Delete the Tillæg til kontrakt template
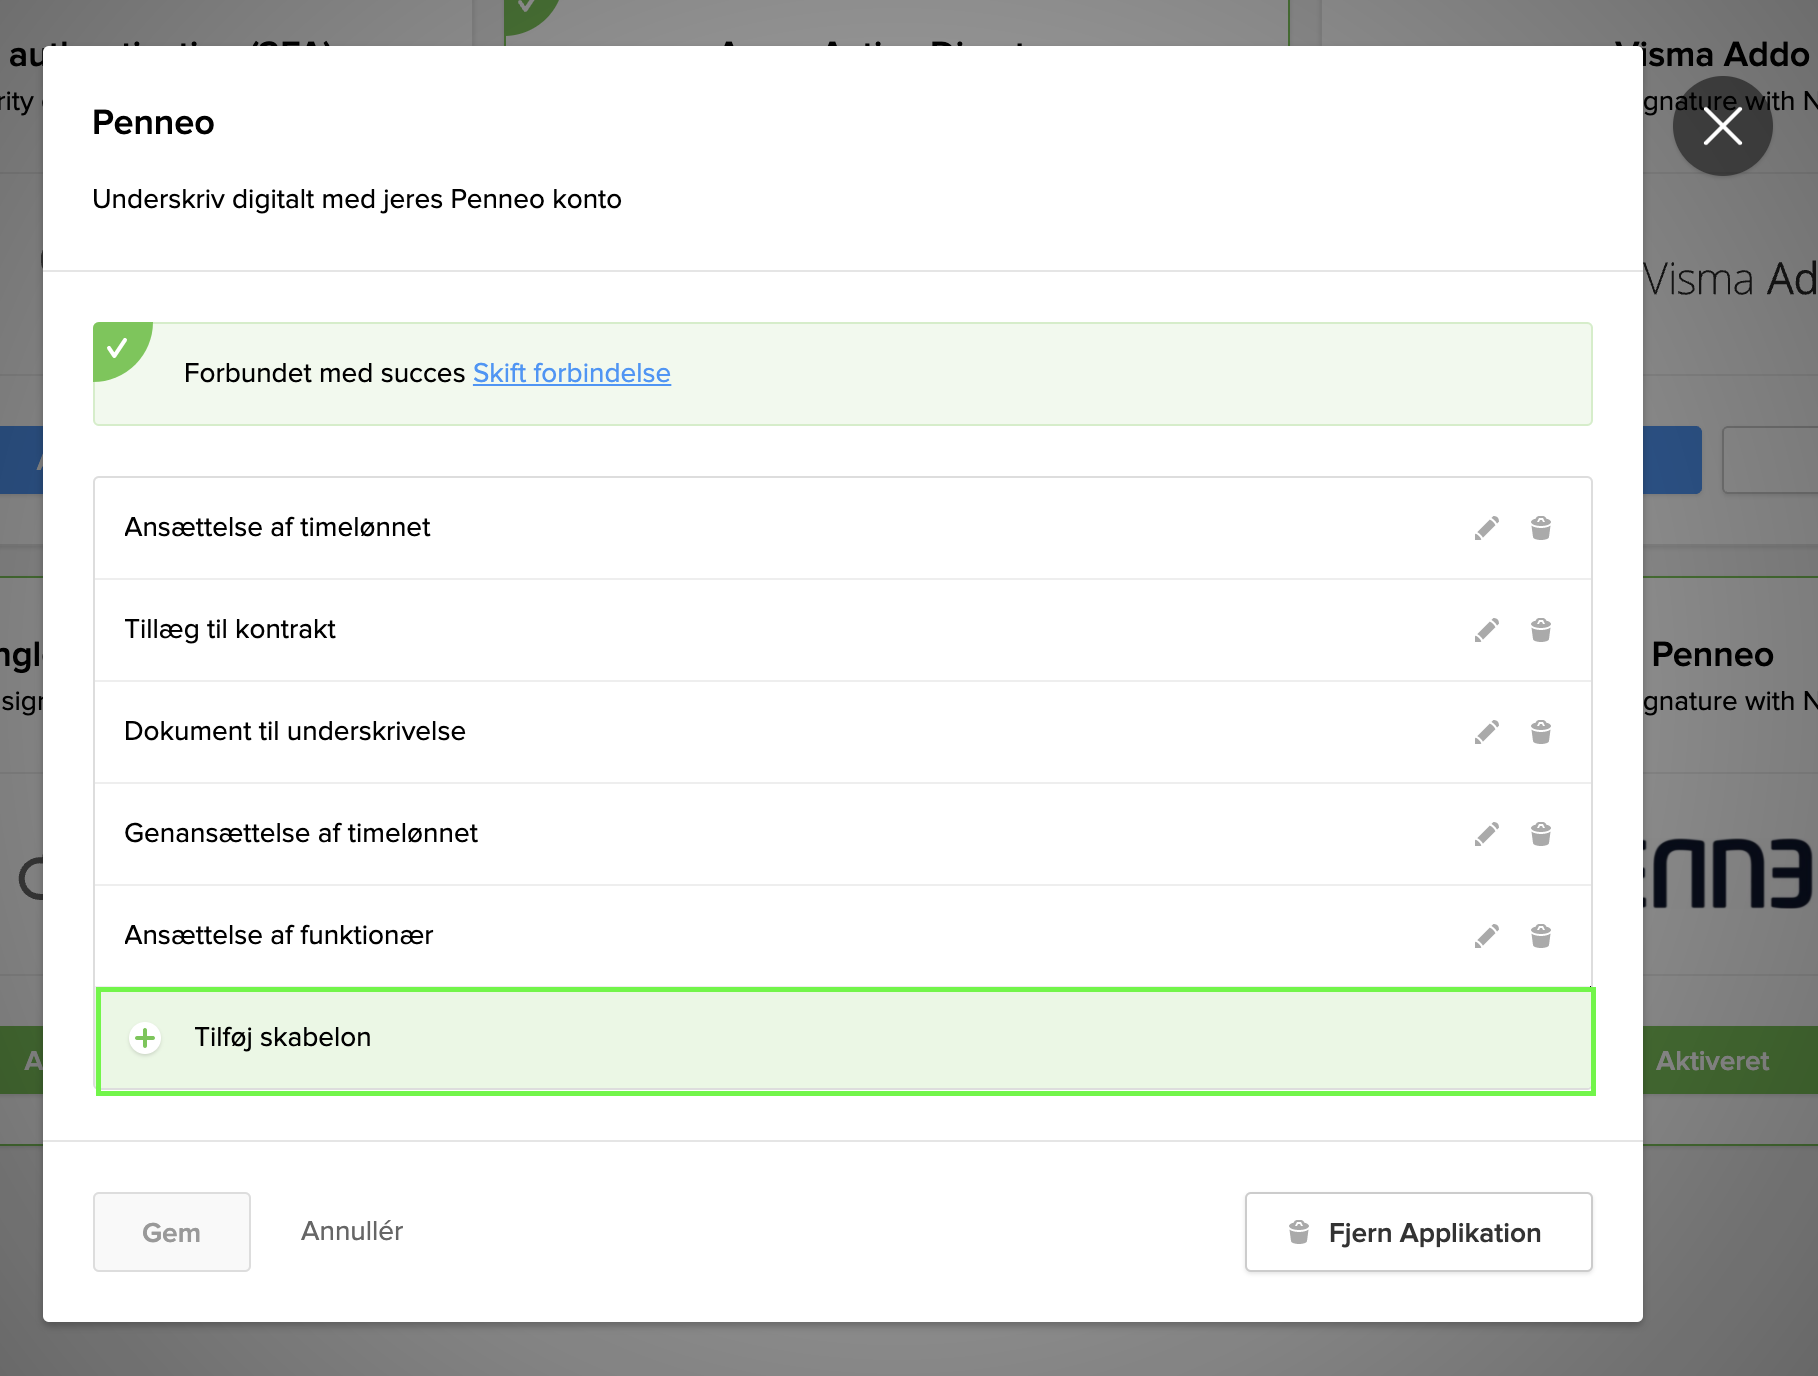This screenshot has height=1376, width=1818. click(1540, 630)
